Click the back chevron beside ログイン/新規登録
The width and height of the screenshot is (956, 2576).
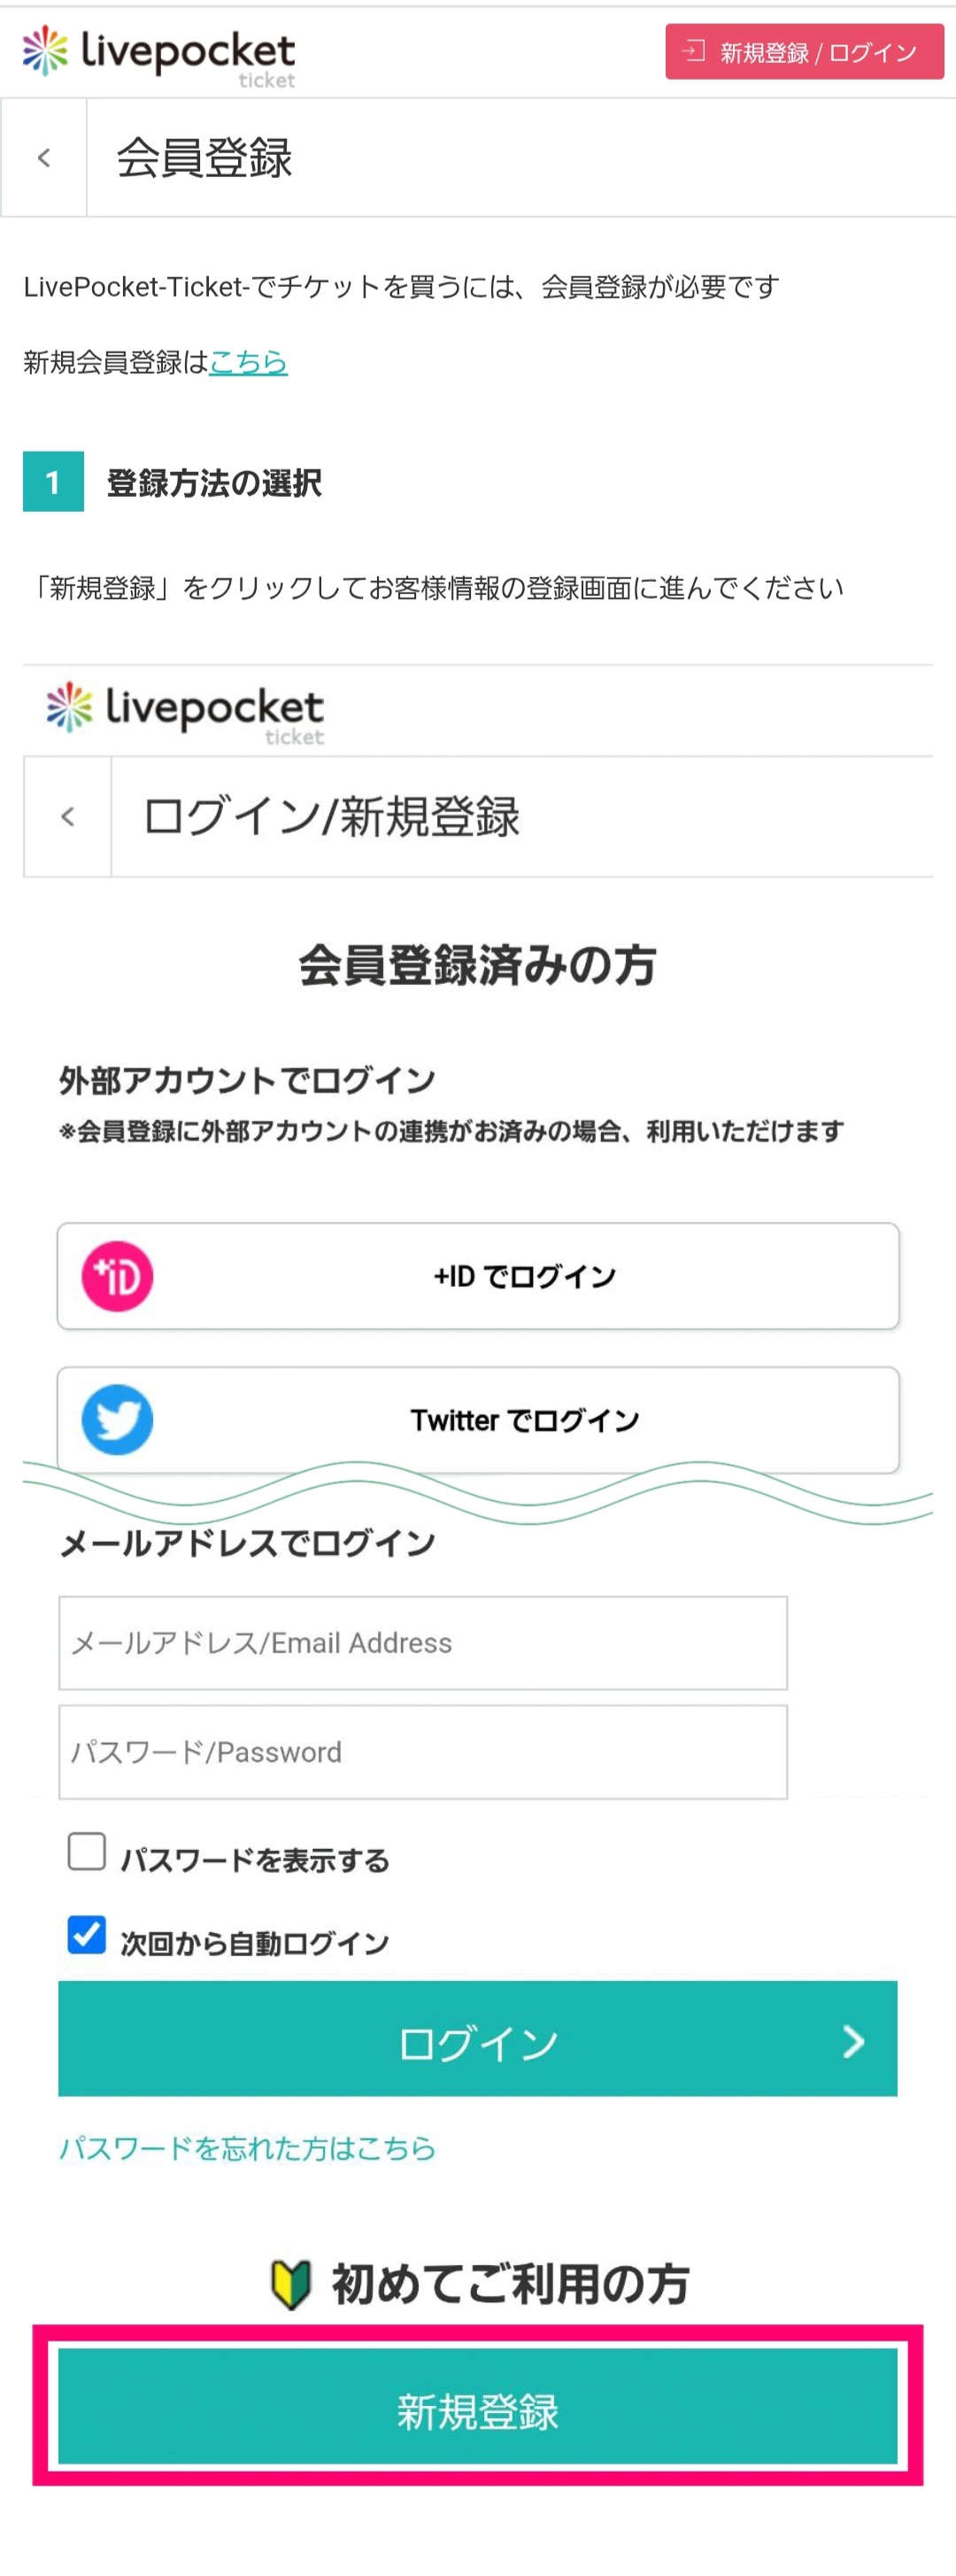click(x=68, y=817)
